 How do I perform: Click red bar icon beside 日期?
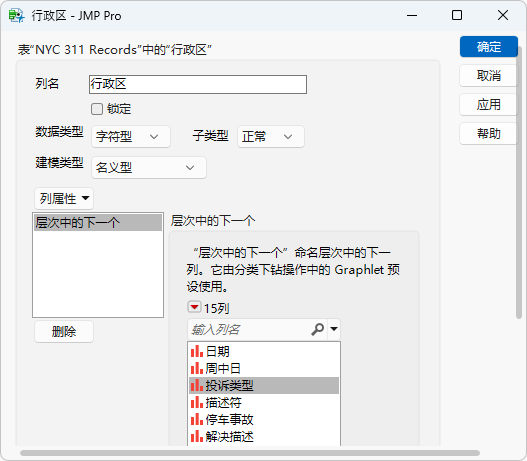(x=197, y=351)
